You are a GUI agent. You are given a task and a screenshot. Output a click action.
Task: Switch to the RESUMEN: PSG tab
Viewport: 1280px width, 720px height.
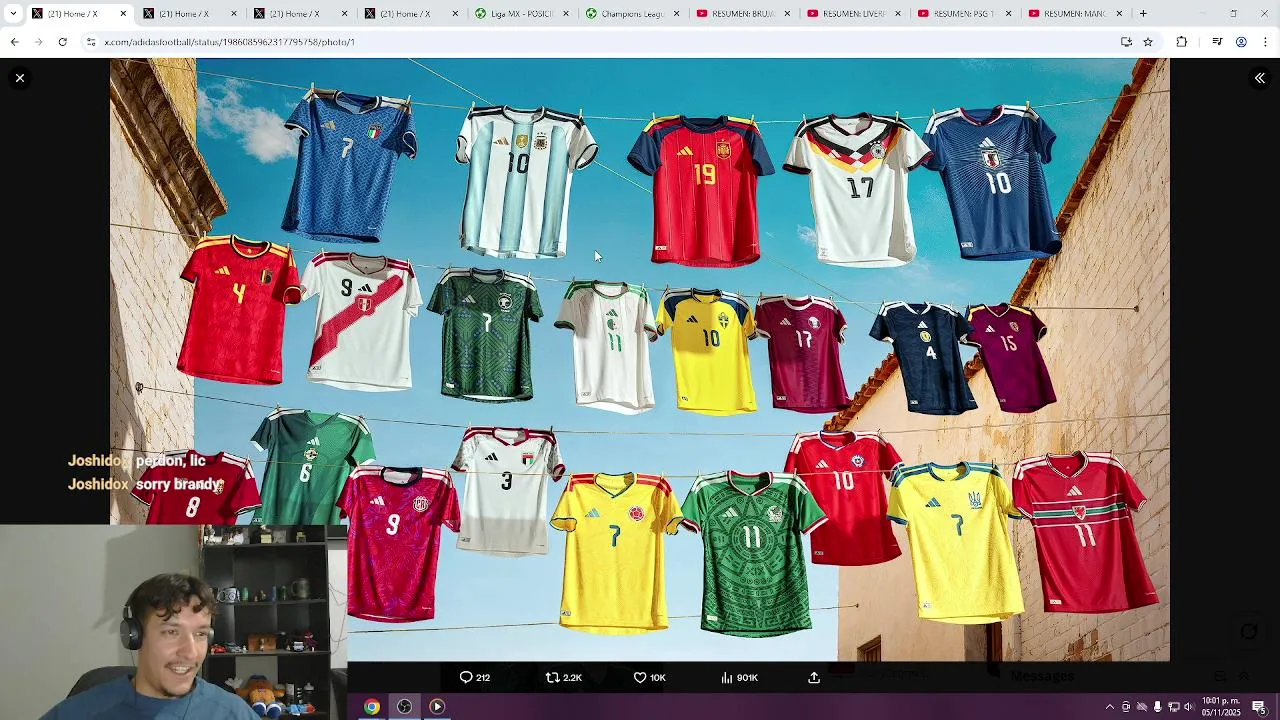(963, 14)
